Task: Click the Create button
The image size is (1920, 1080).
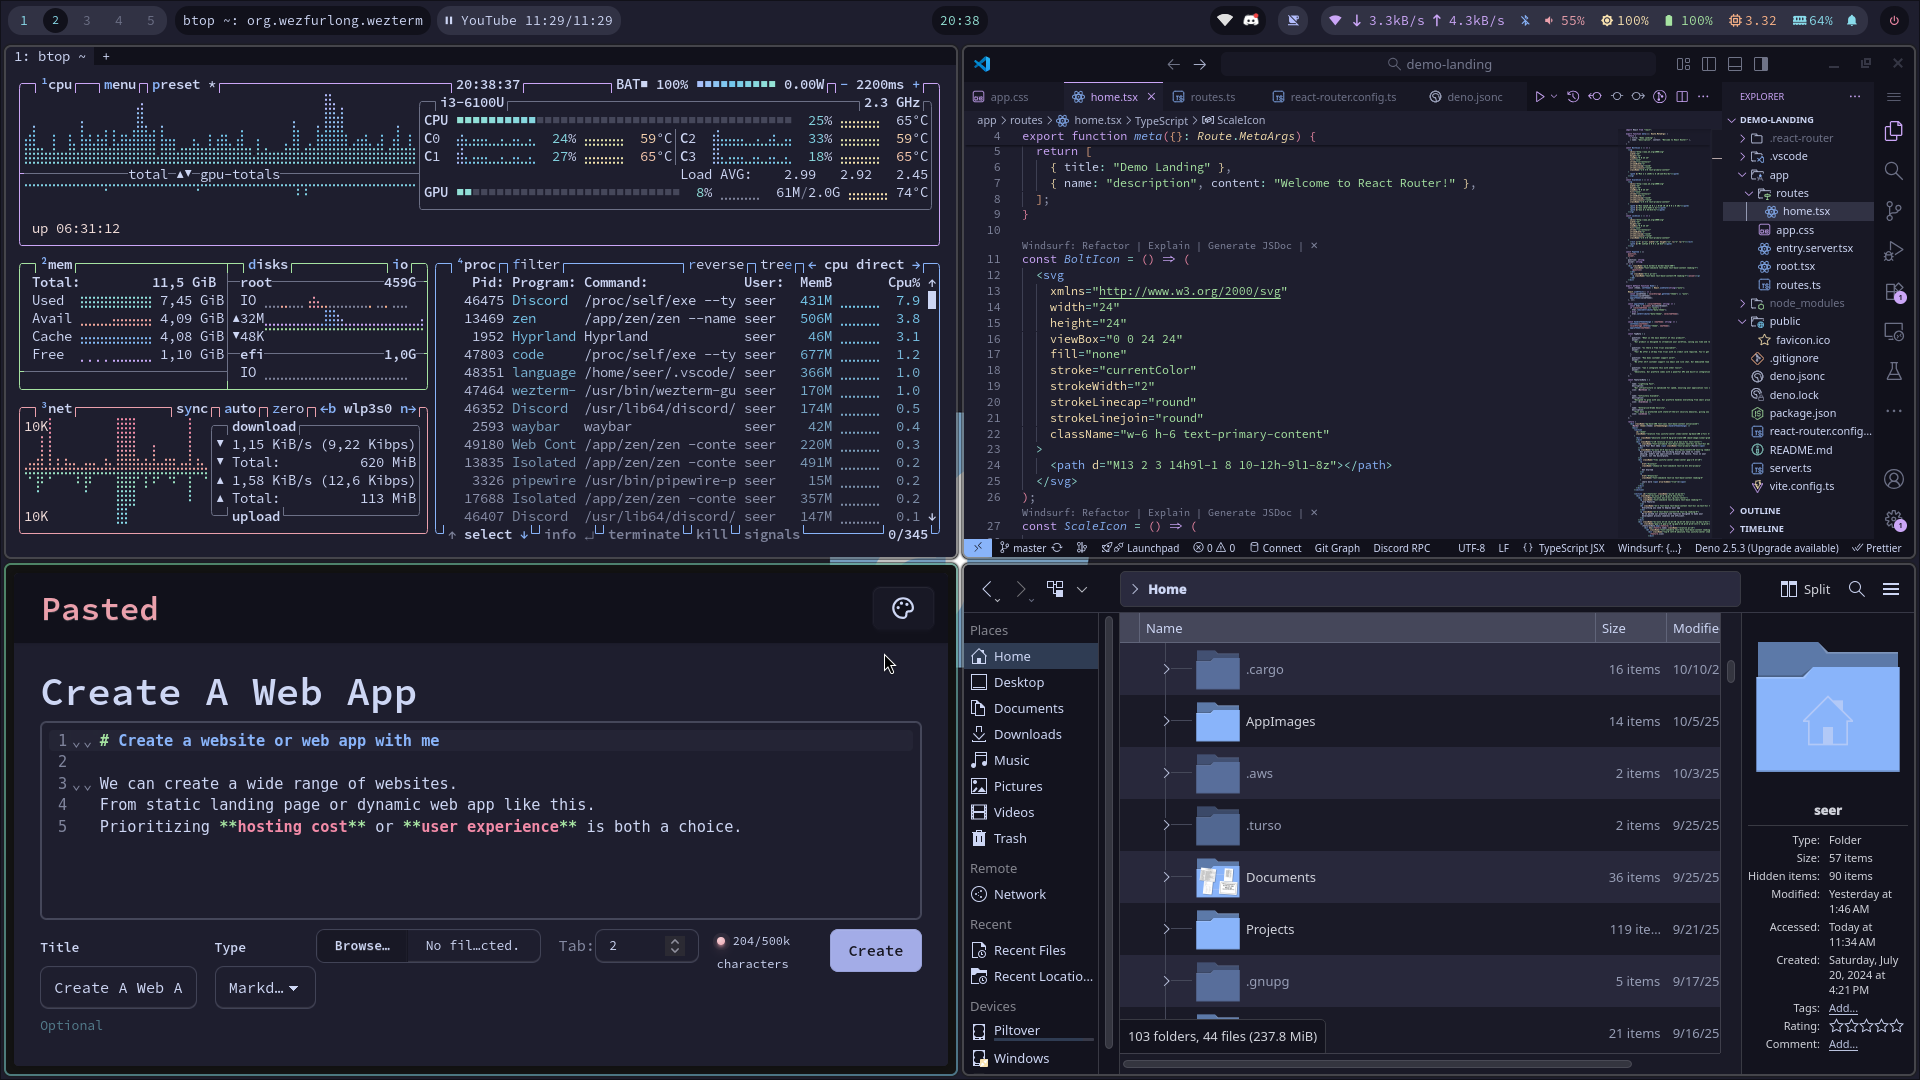Action: pyautogui.click(x=875, y=950)
